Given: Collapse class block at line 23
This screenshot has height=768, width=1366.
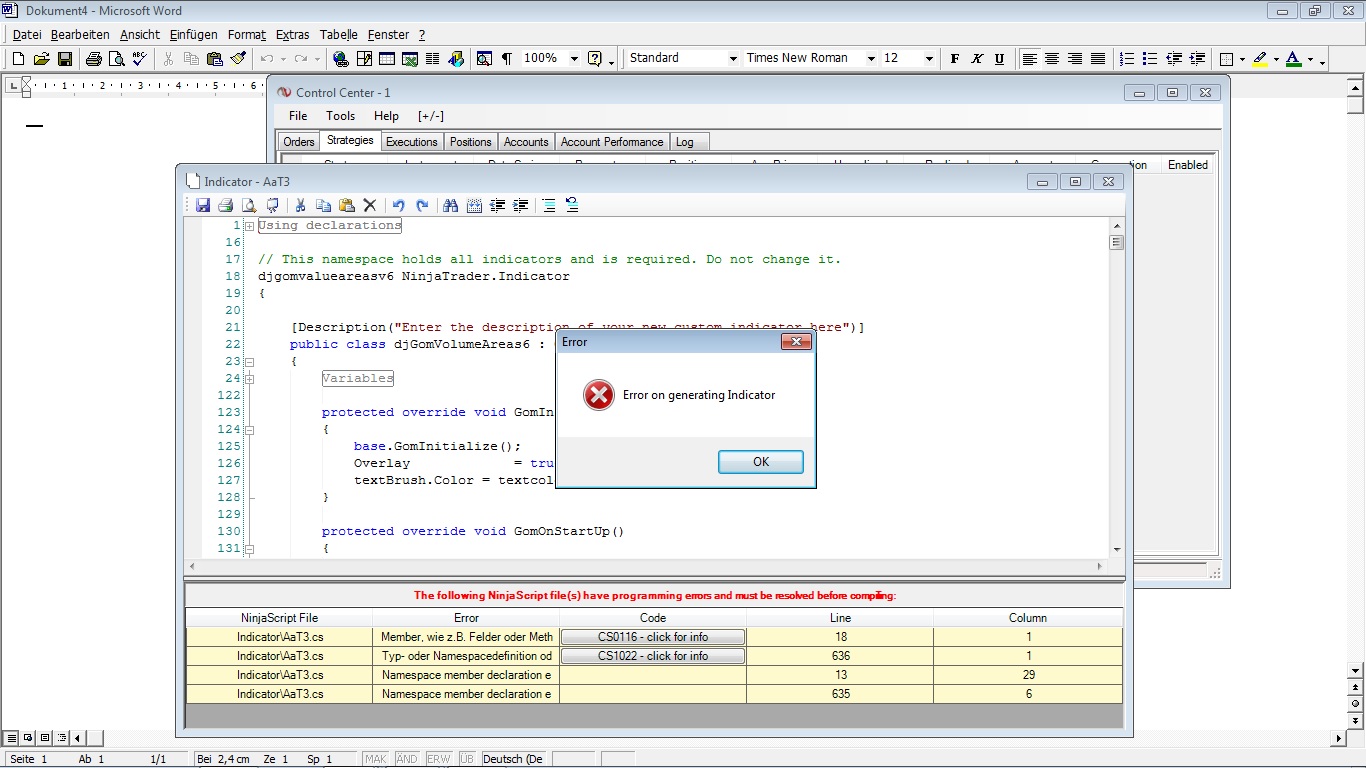Looking at the screenshot, I should click(x=249, y=362).
